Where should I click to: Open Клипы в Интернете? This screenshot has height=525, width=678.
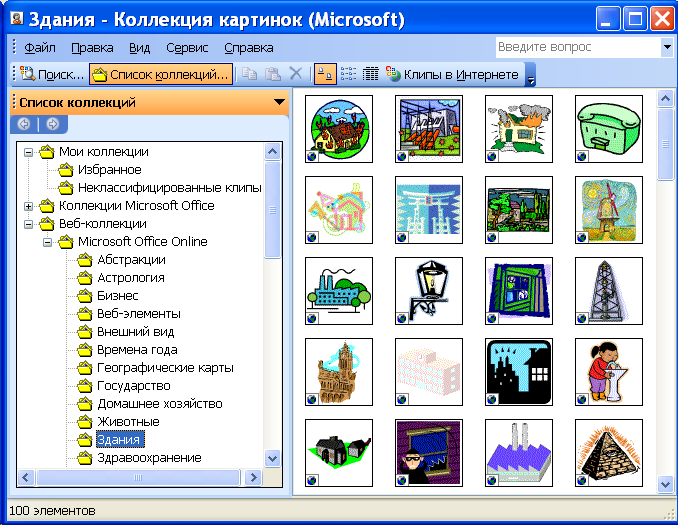point(452,74)
